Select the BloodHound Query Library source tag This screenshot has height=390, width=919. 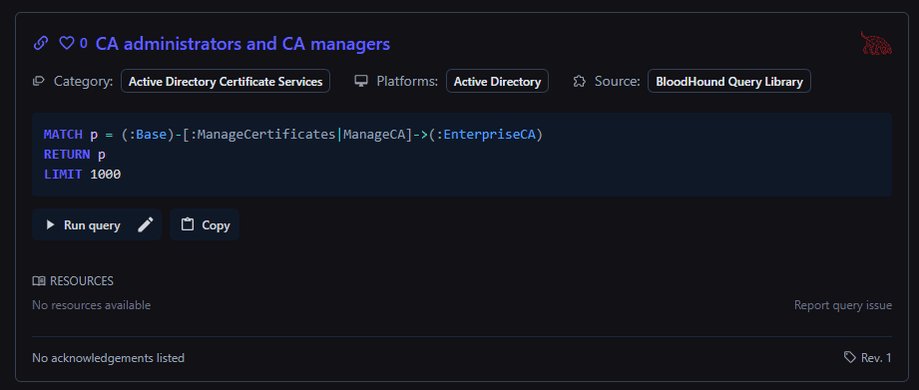click(x=729, y=82)
